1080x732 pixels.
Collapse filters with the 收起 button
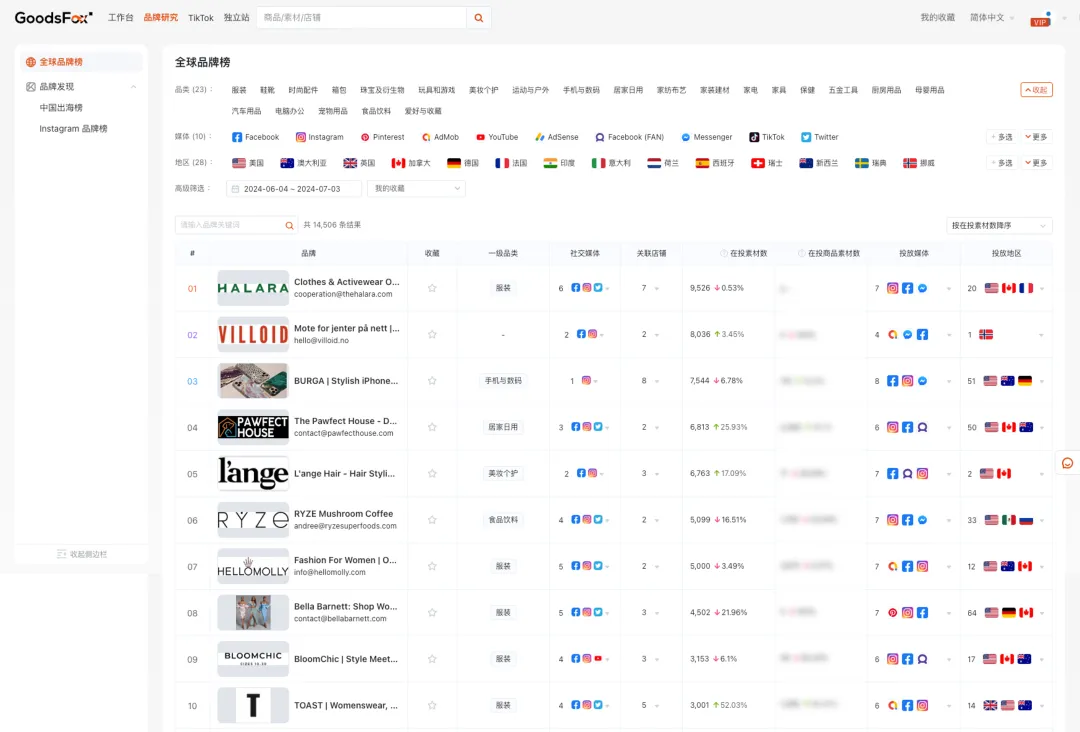coord(1036,90)
